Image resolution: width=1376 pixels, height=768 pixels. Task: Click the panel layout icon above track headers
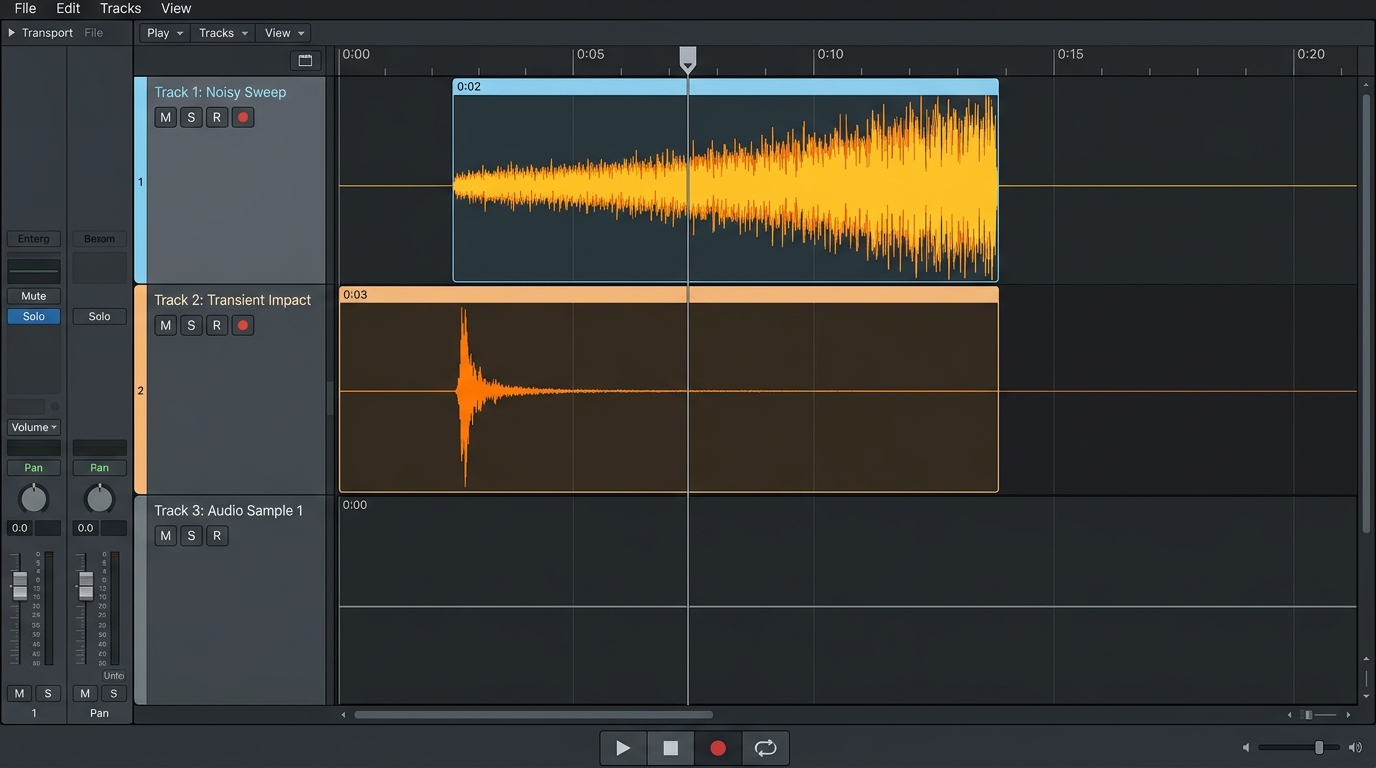coord(305,60)
